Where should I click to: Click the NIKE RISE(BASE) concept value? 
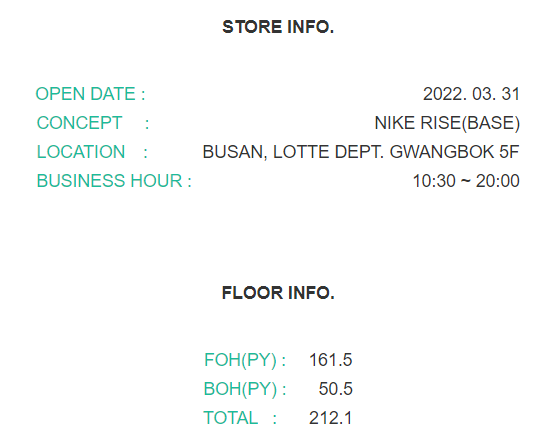[447, 124]
